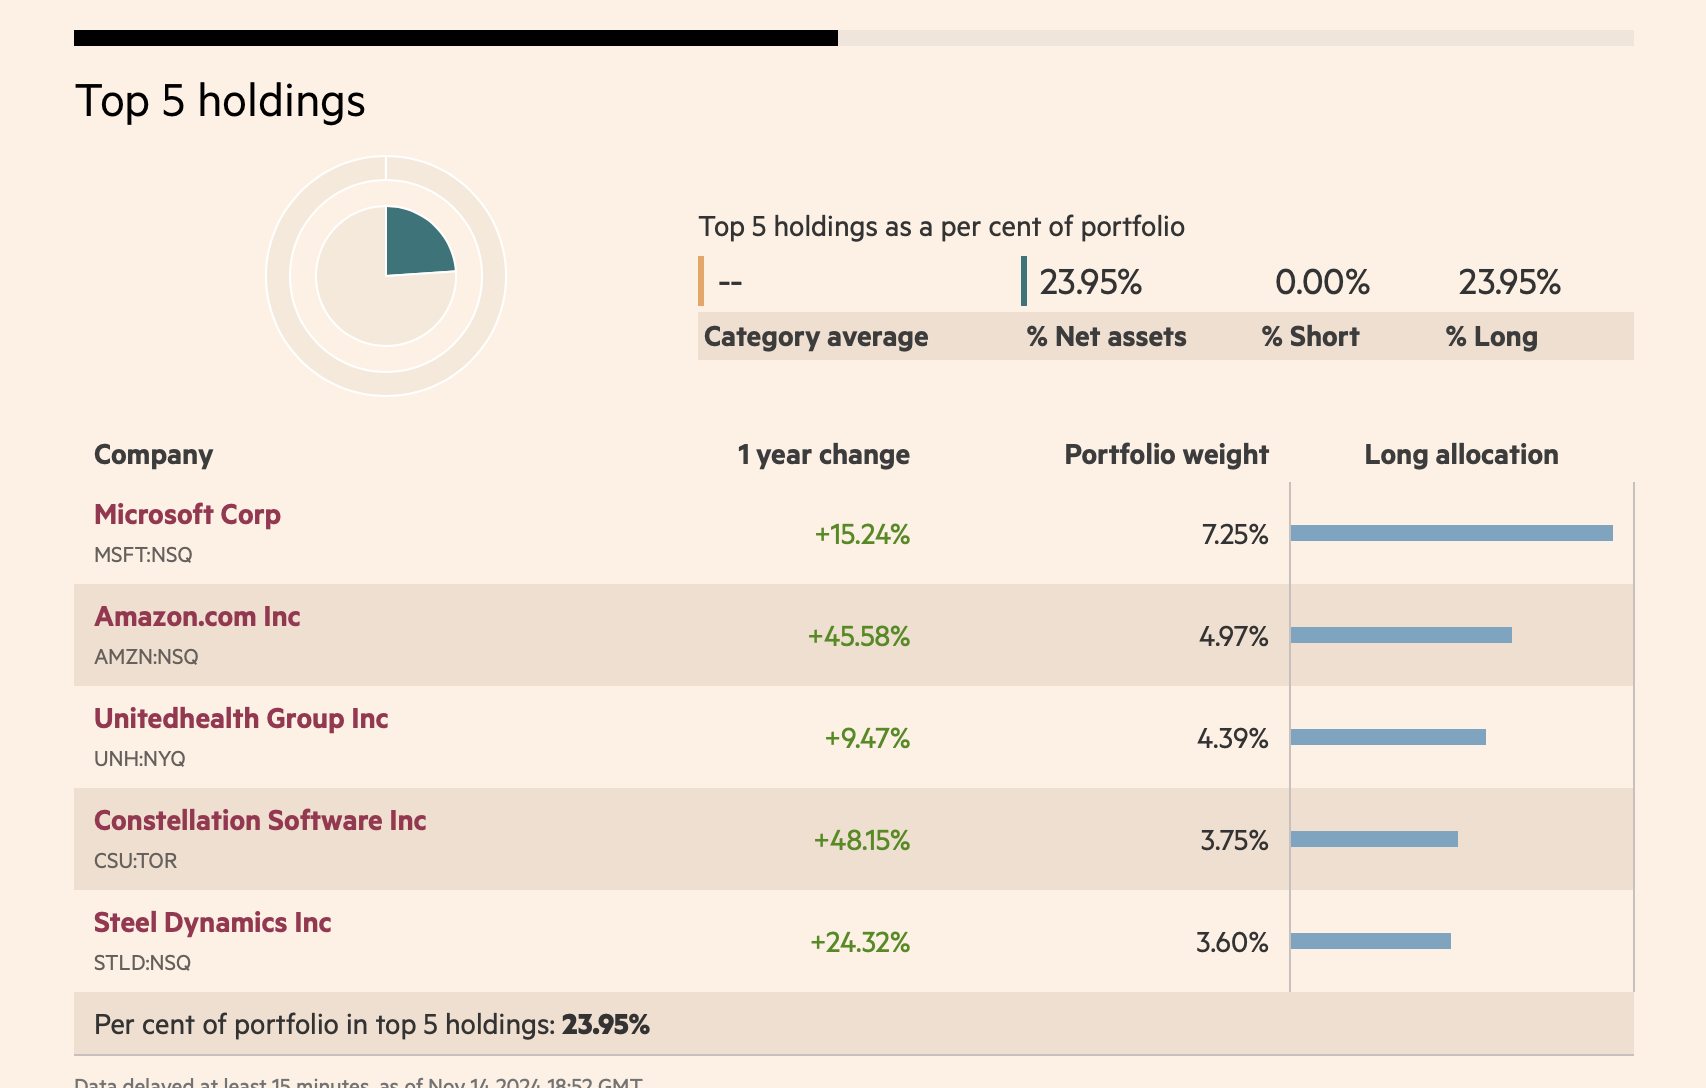Click the Steel Dynamics allocation bar
This screenshot has width=1706, height=1088.
(1371, 941)
